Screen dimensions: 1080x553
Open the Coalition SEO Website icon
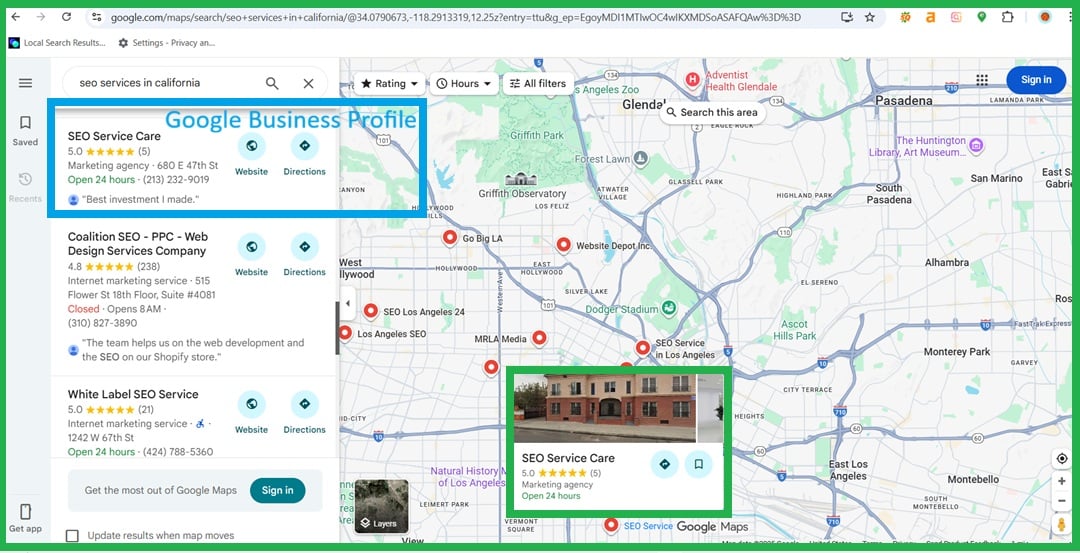click(x=251, y=247)
